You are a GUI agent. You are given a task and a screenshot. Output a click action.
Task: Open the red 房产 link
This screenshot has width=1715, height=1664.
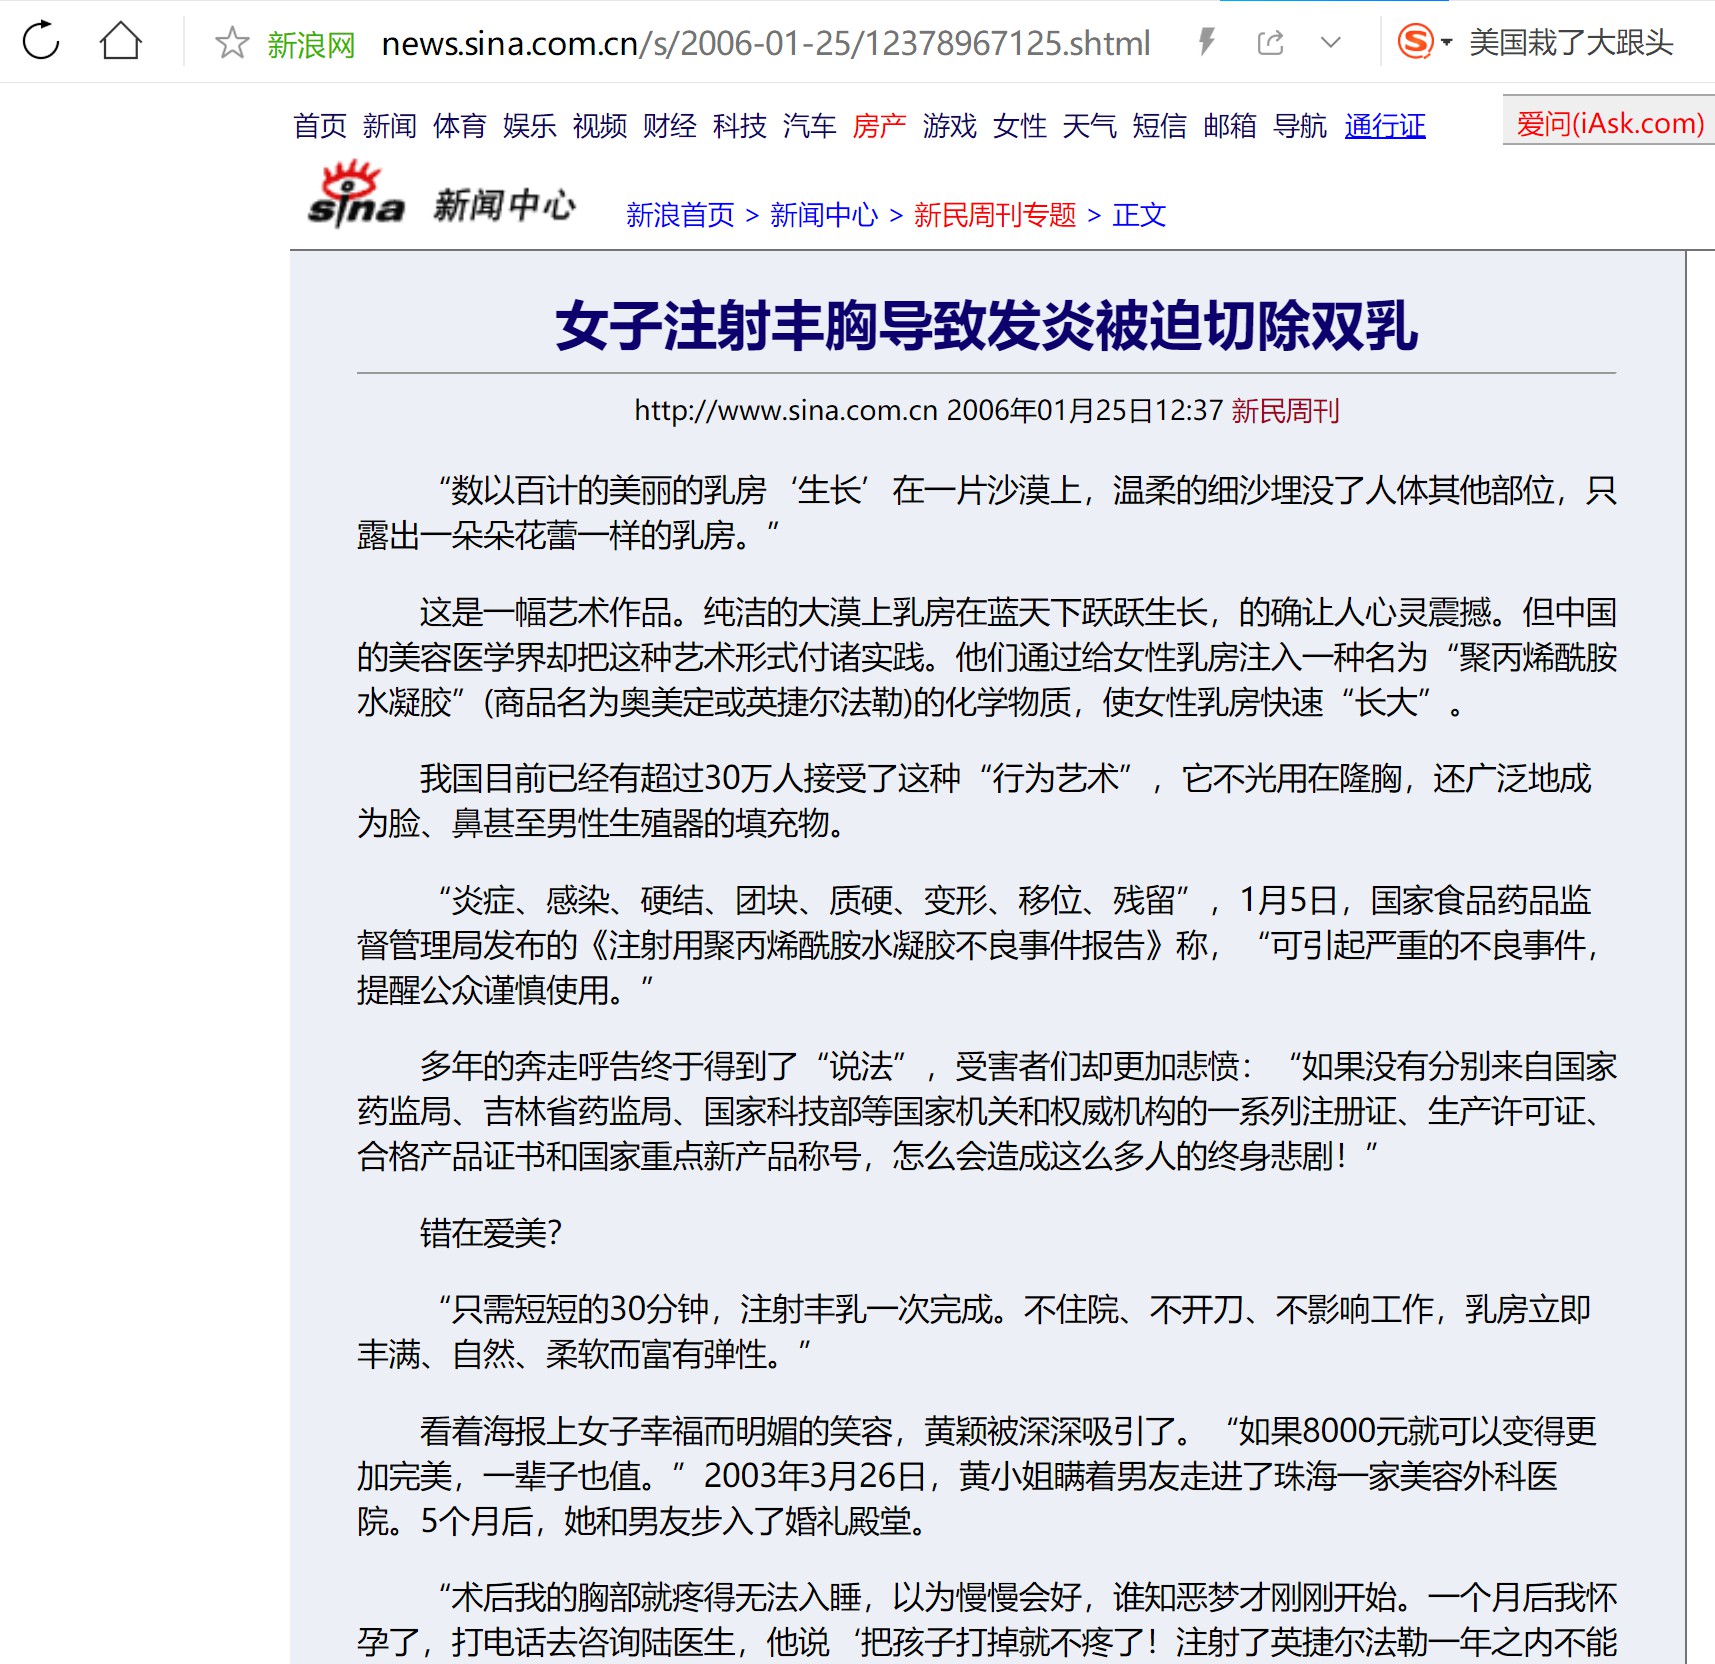pyautogui.click(x=880, y=126)
